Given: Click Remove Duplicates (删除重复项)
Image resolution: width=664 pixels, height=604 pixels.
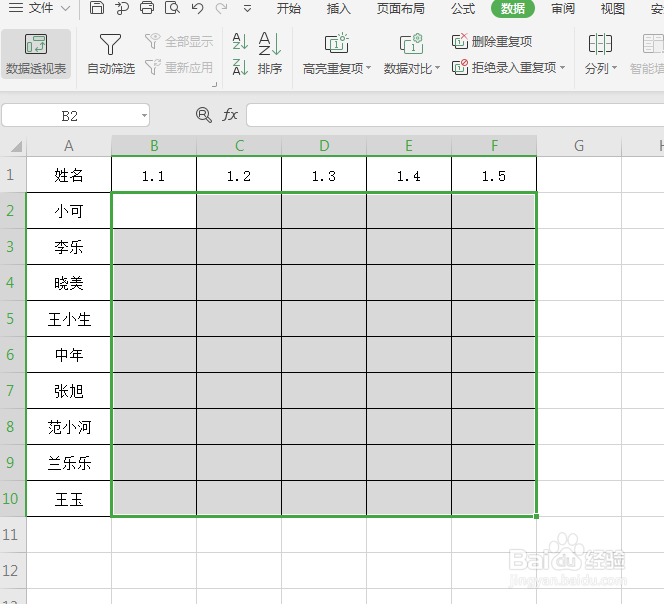Looking at the screenshot, I should pyautogui.click(x=492, y=41).
